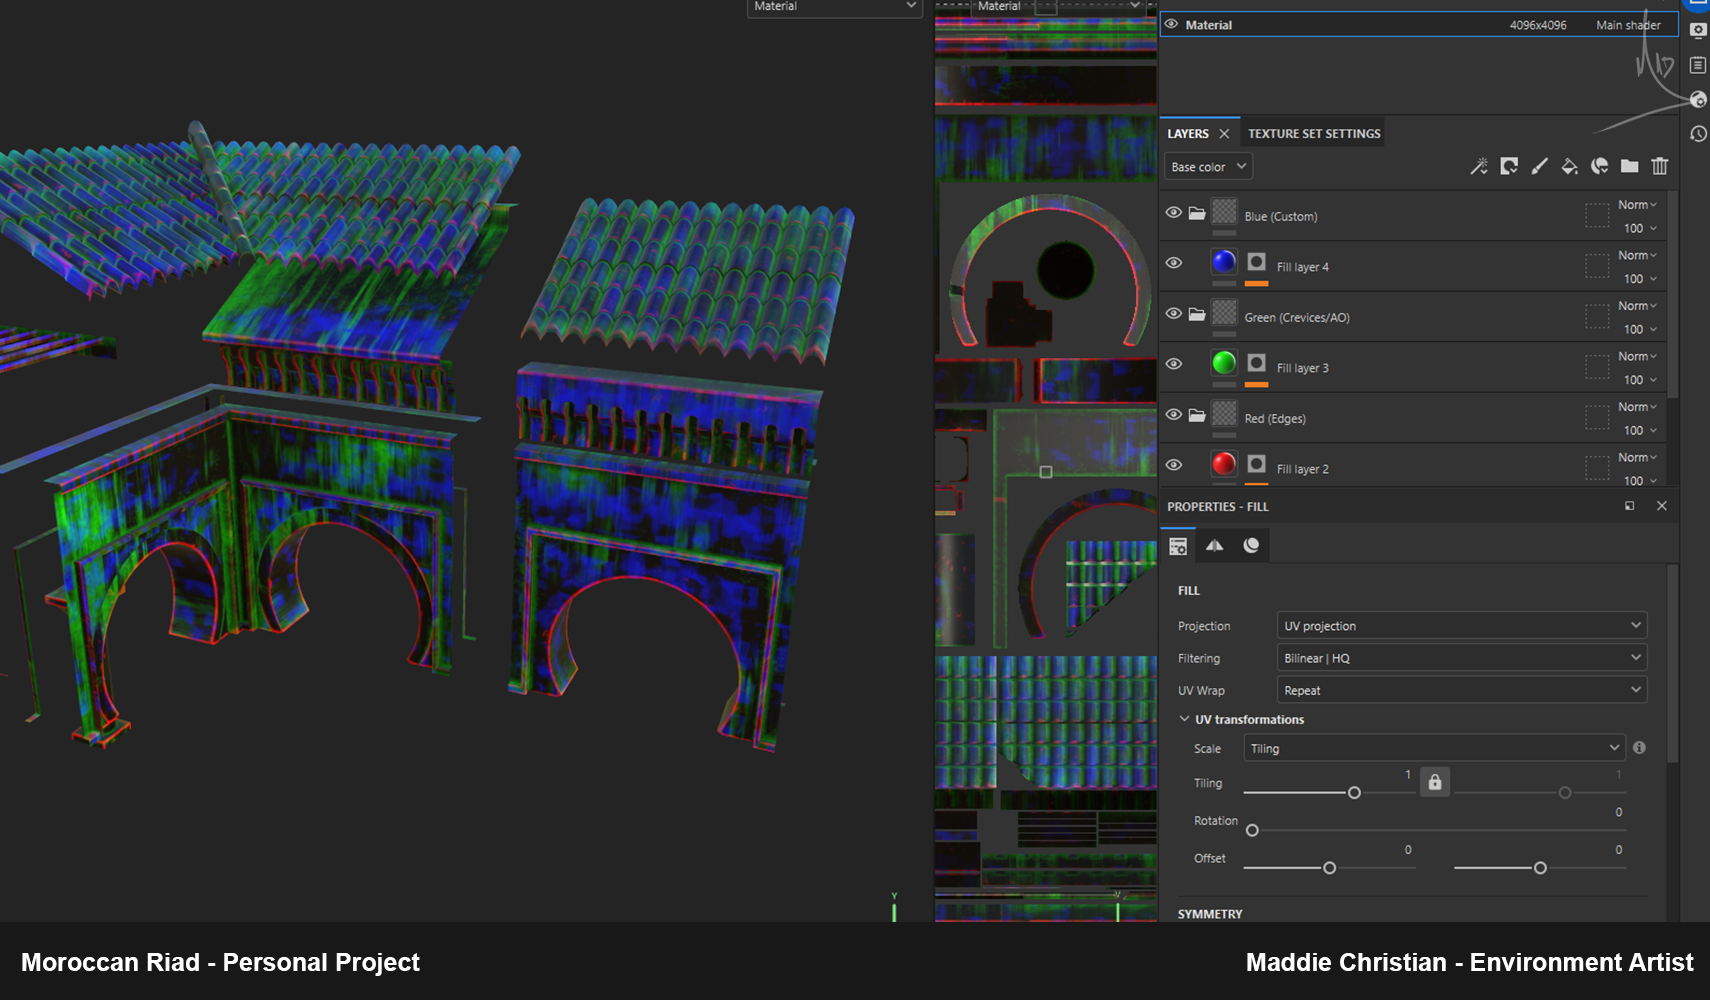
Task: Click the add mask icon
Action: pos(1509,167)
